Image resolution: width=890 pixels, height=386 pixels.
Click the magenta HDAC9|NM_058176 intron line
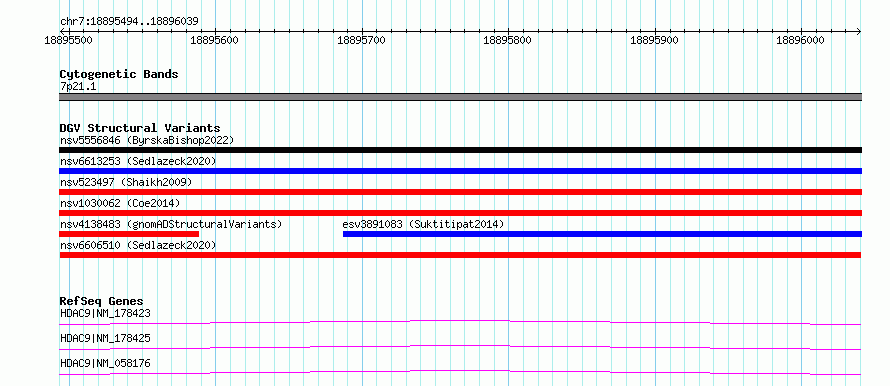460,372
